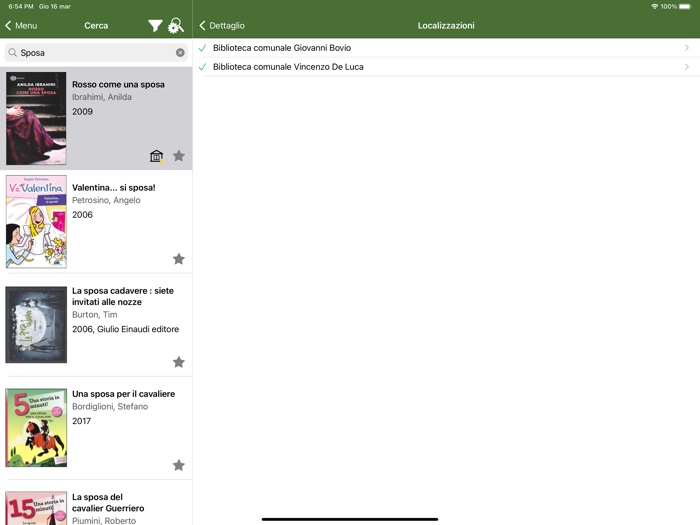
Task: Click author Ibrahimi, Anilda
Action: [102, 97]
